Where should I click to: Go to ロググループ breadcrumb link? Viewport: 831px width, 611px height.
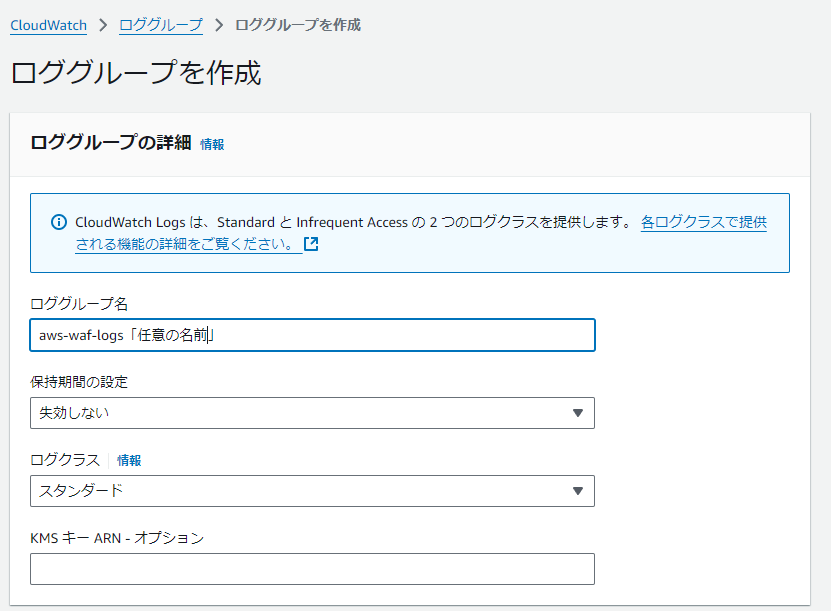161,25
